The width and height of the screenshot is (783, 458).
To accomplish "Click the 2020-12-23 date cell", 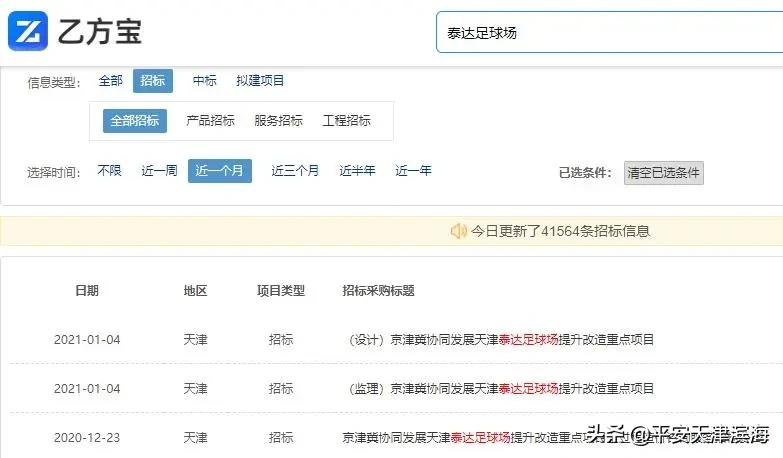I will [x=87, y=438].
